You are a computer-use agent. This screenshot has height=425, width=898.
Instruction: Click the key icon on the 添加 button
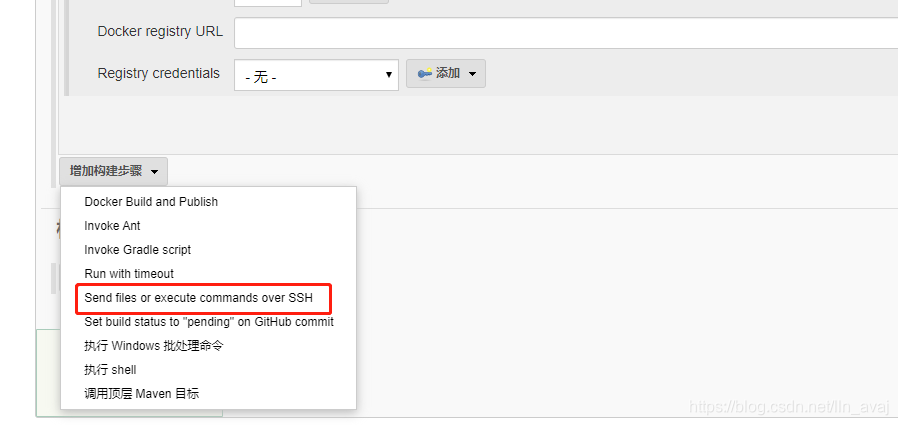click(x=424, y=73)
